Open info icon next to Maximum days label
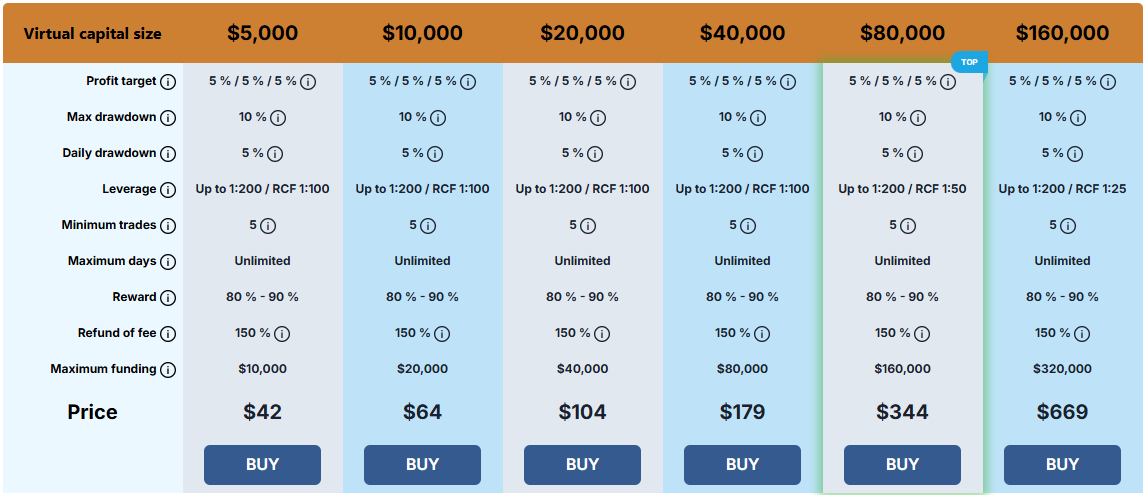 pyautogui.click(x=167, y=262)
